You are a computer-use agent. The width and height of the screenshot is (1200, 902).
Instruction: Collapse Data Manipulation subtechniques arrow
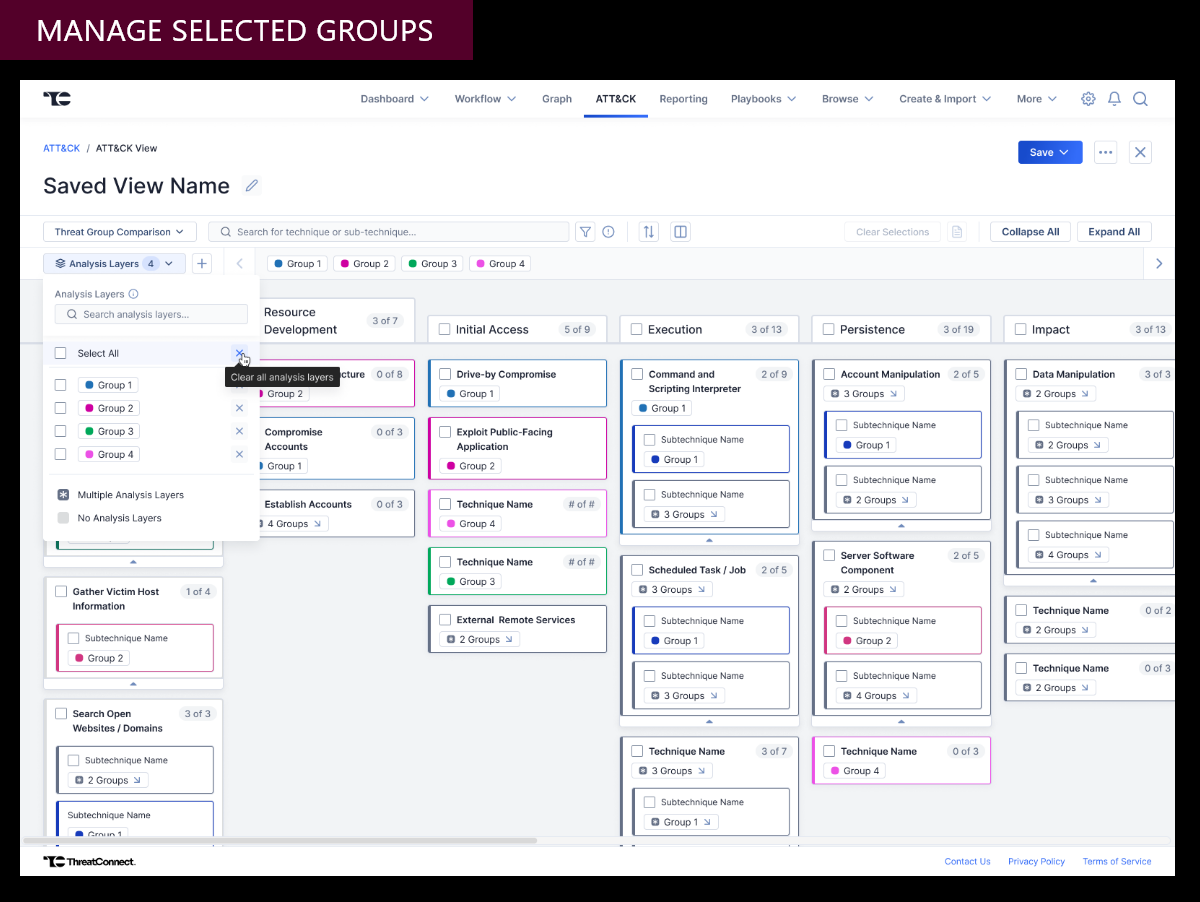1092,579
